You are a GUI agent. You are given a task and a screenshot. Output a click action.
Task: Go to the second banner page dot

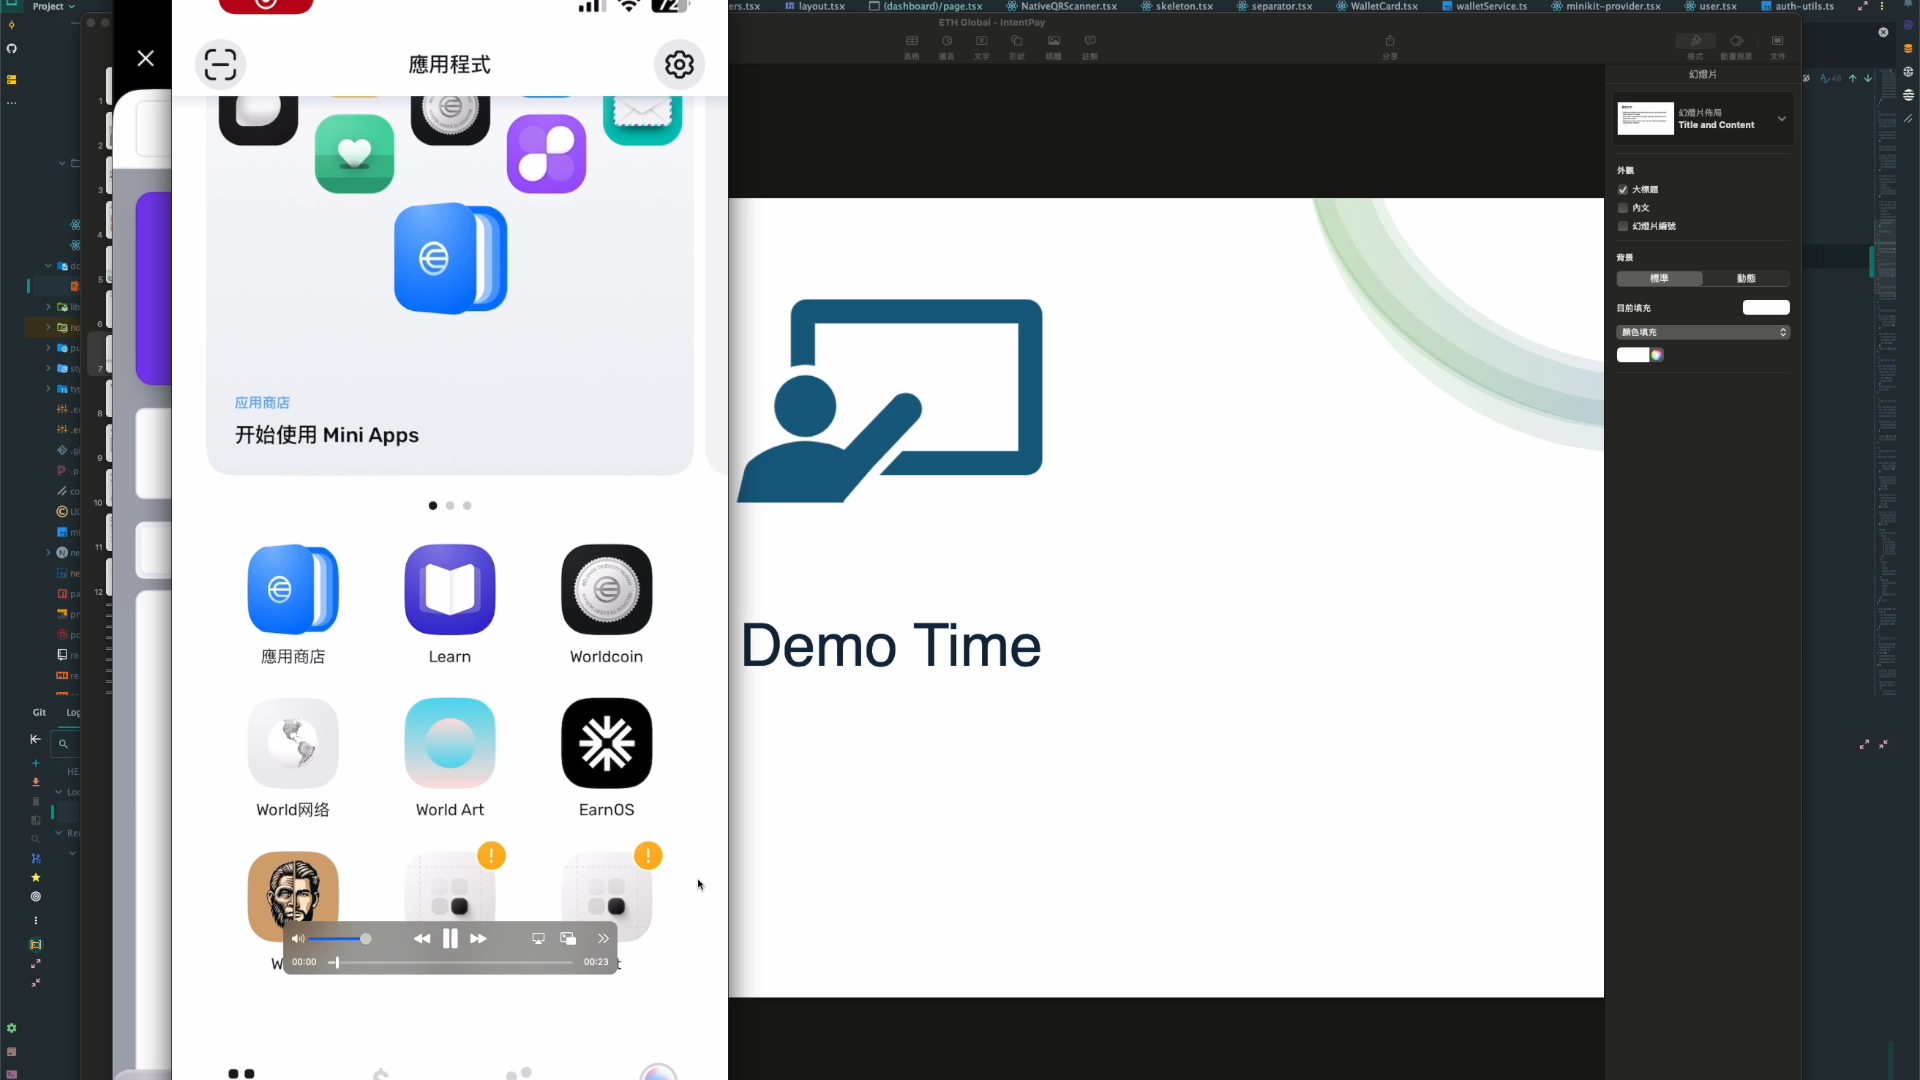[x=450, y=505]
